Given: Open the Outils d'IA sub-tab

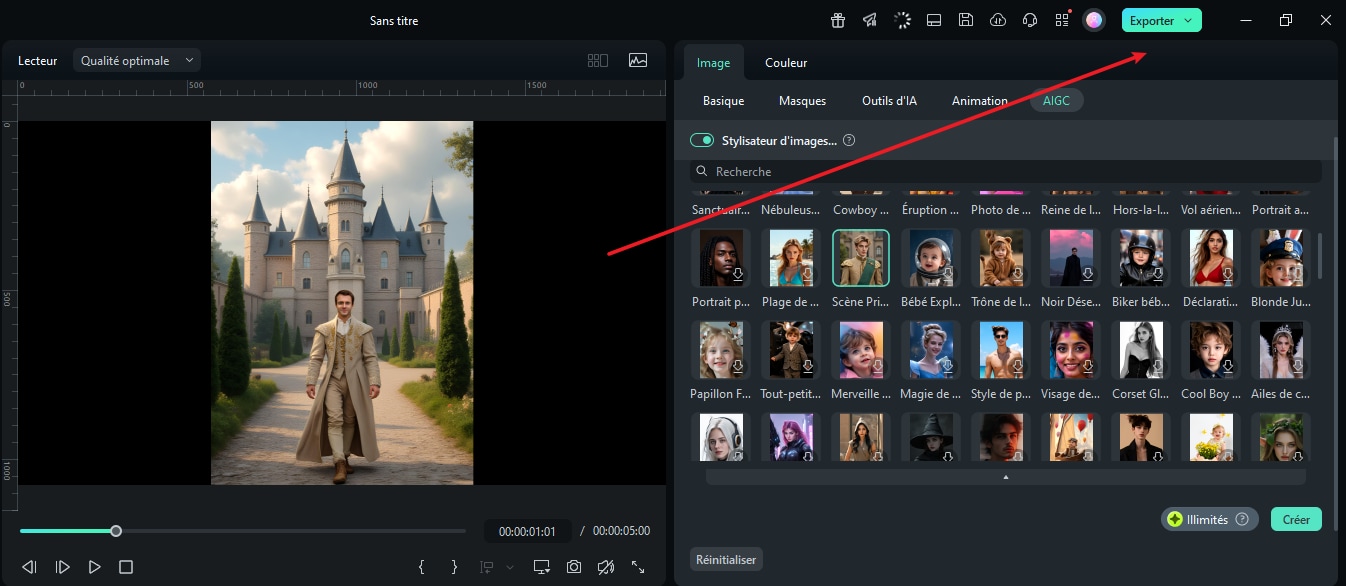Looking at the screenshot, I should pyautogui.click(x=889, y=101).
